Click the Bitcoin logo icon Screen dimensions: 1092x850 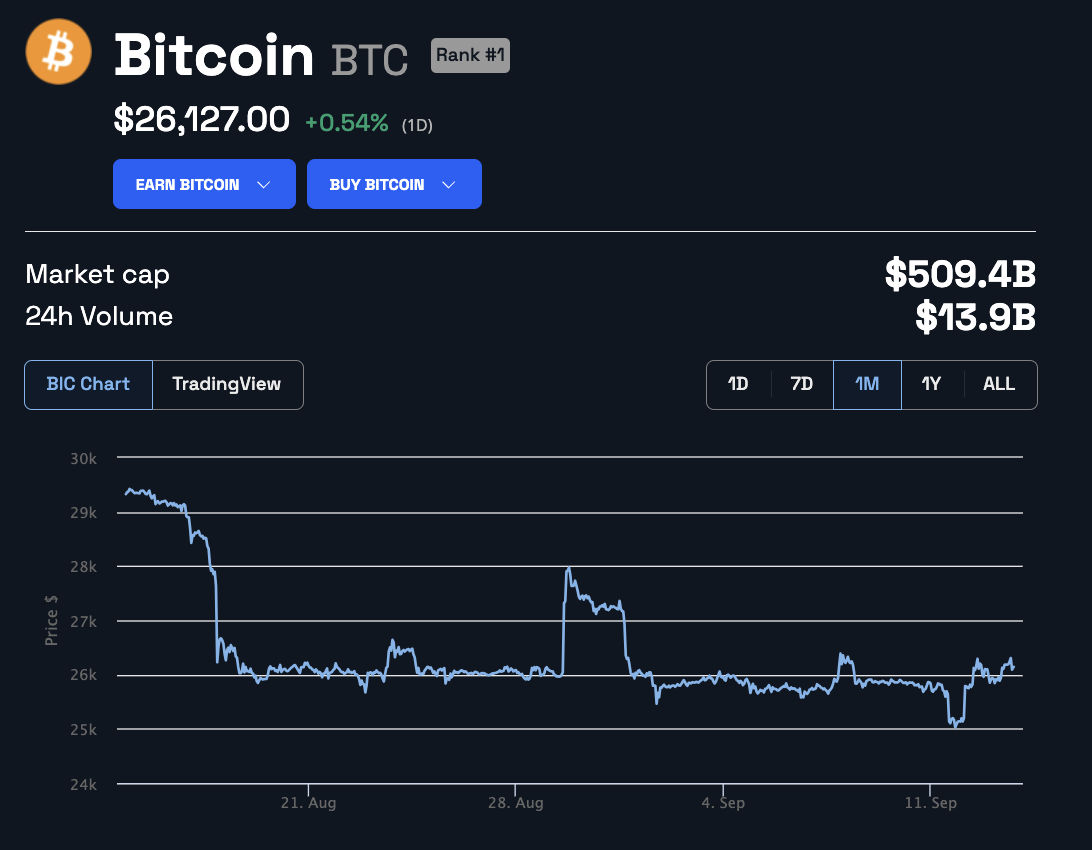[x=57, y=51]
